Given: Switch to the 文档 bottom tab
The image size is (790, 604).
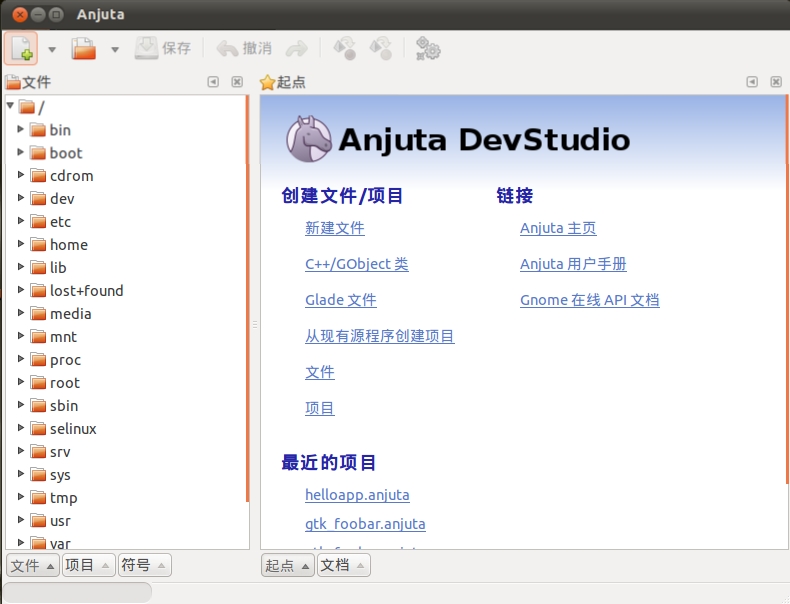Looking at the screenshot, I should [x=344, y=565].
